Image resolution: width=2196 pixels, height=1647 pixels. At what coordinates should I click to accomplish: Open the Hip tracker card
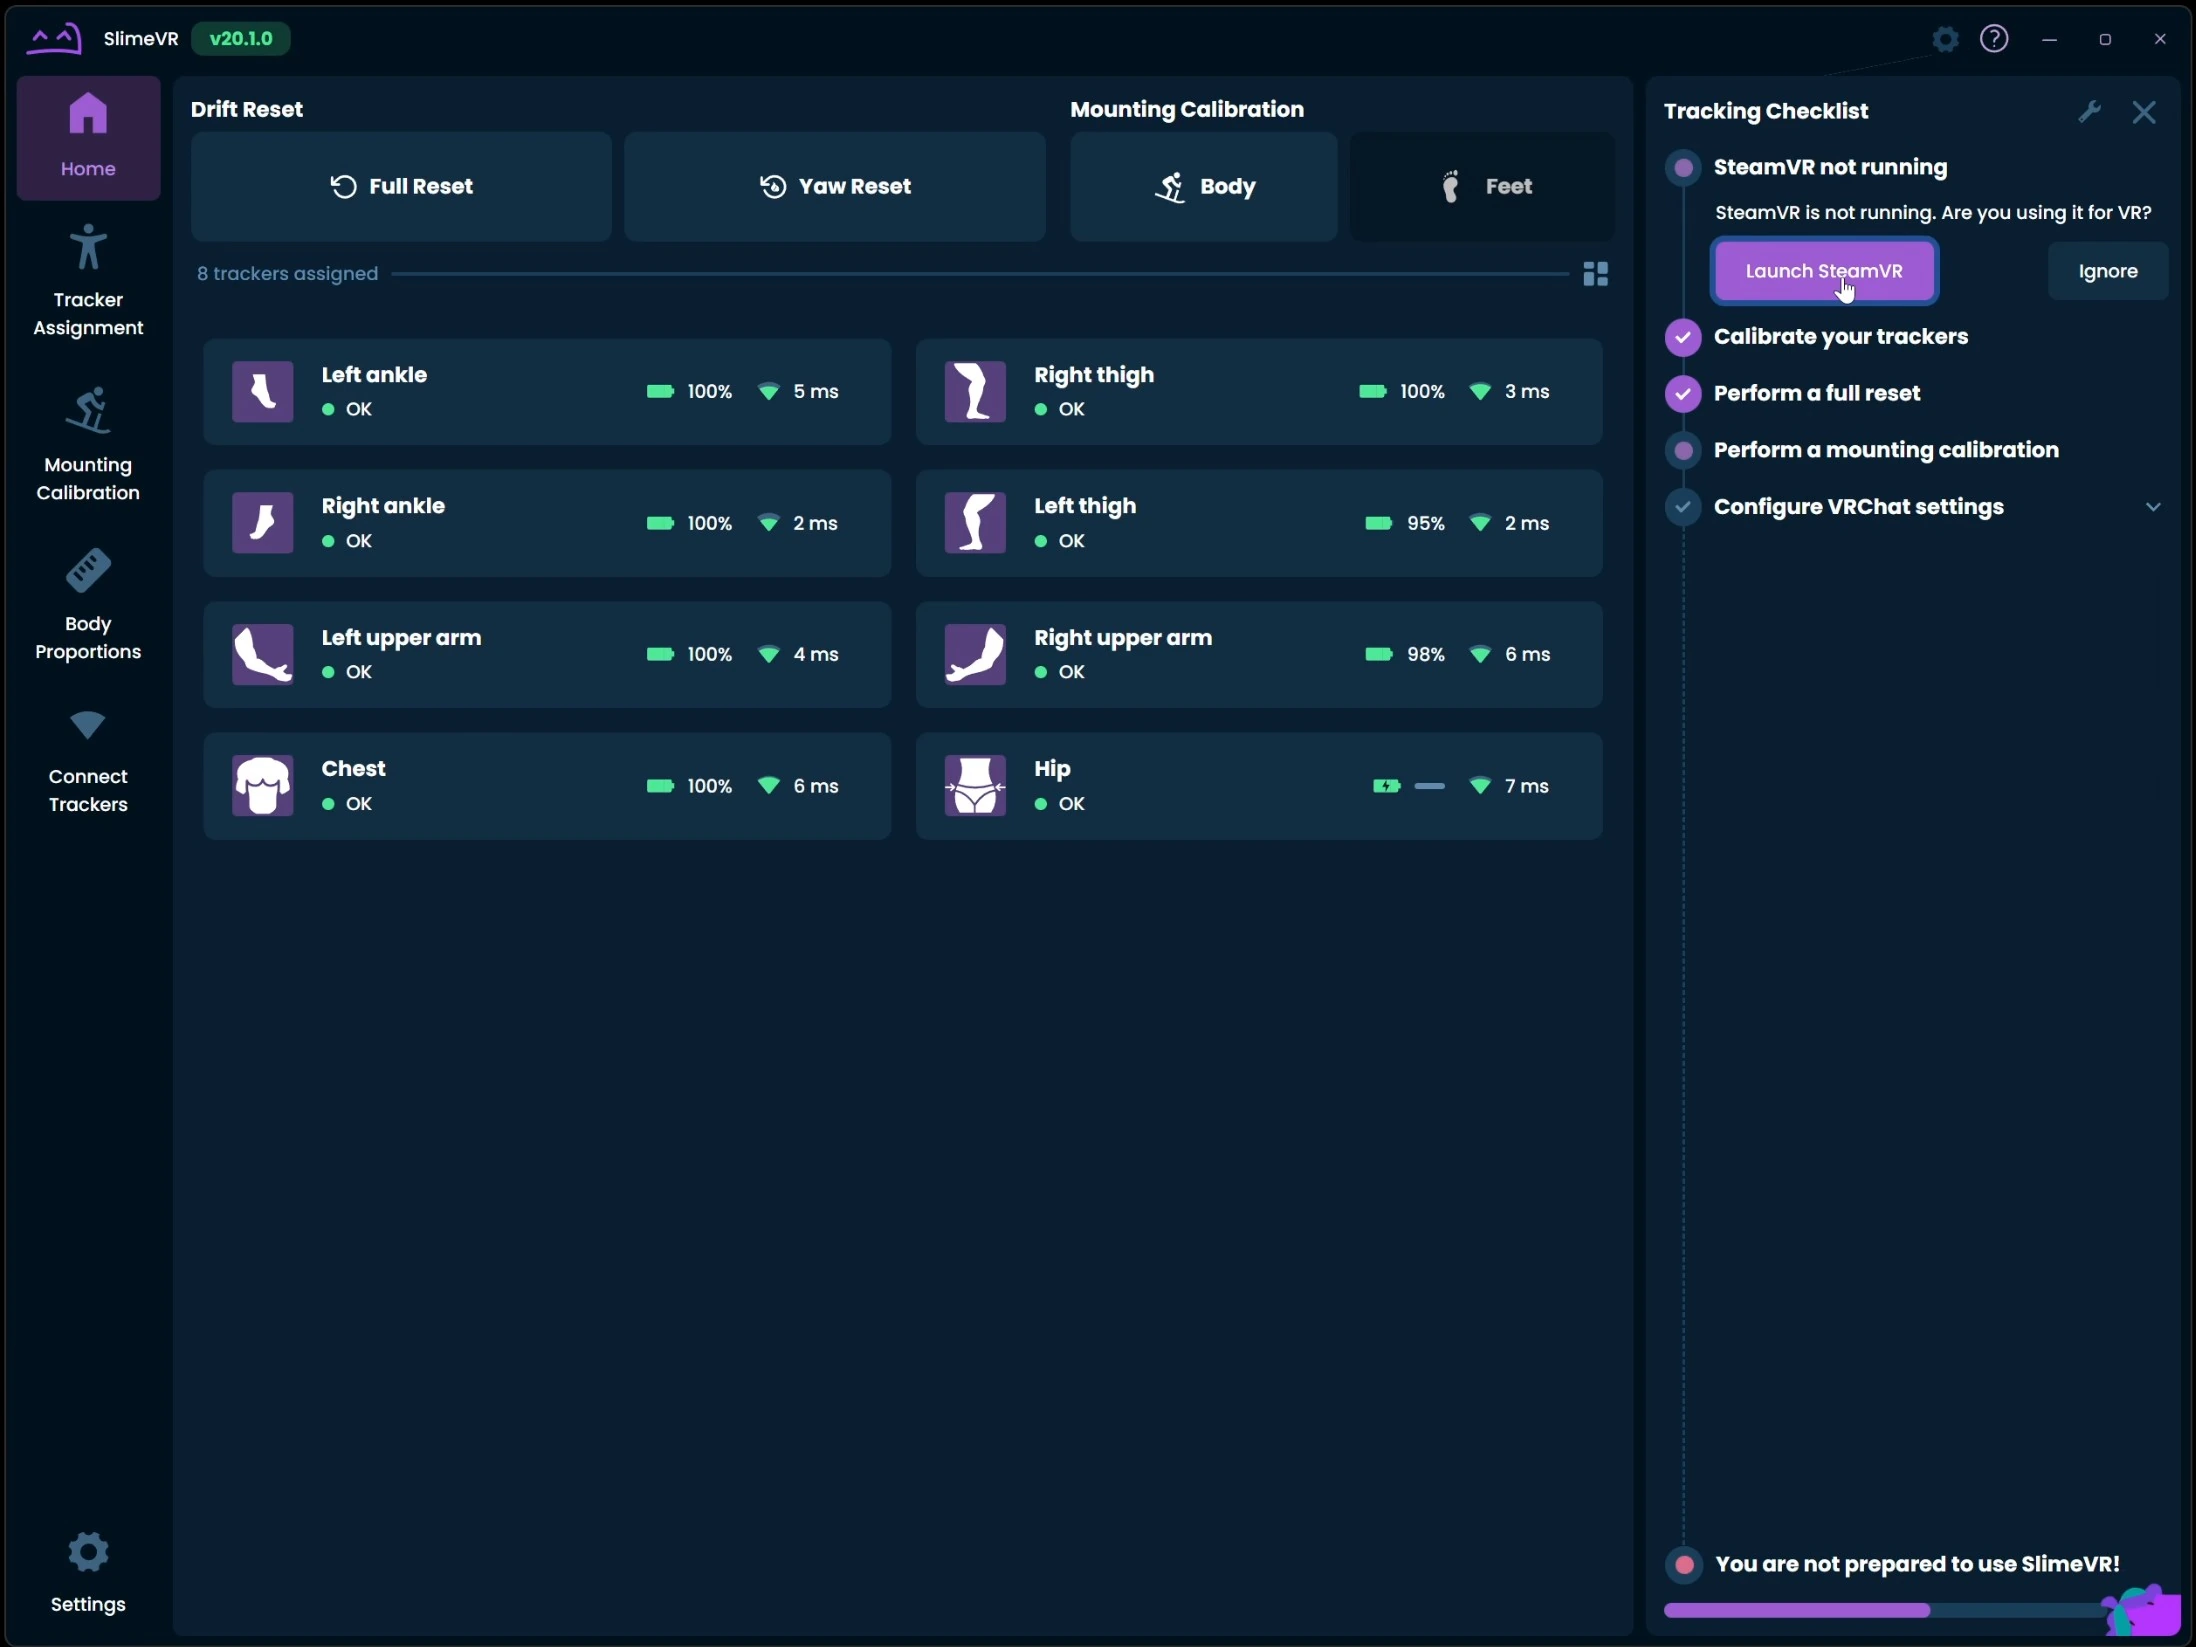tap(1259, 786)
